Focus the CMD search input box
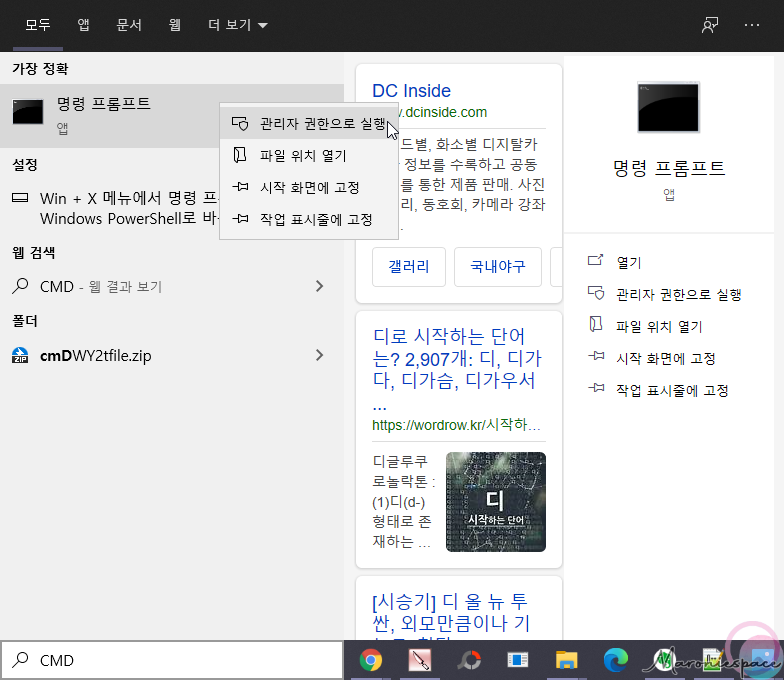 [x=172, y=660]
